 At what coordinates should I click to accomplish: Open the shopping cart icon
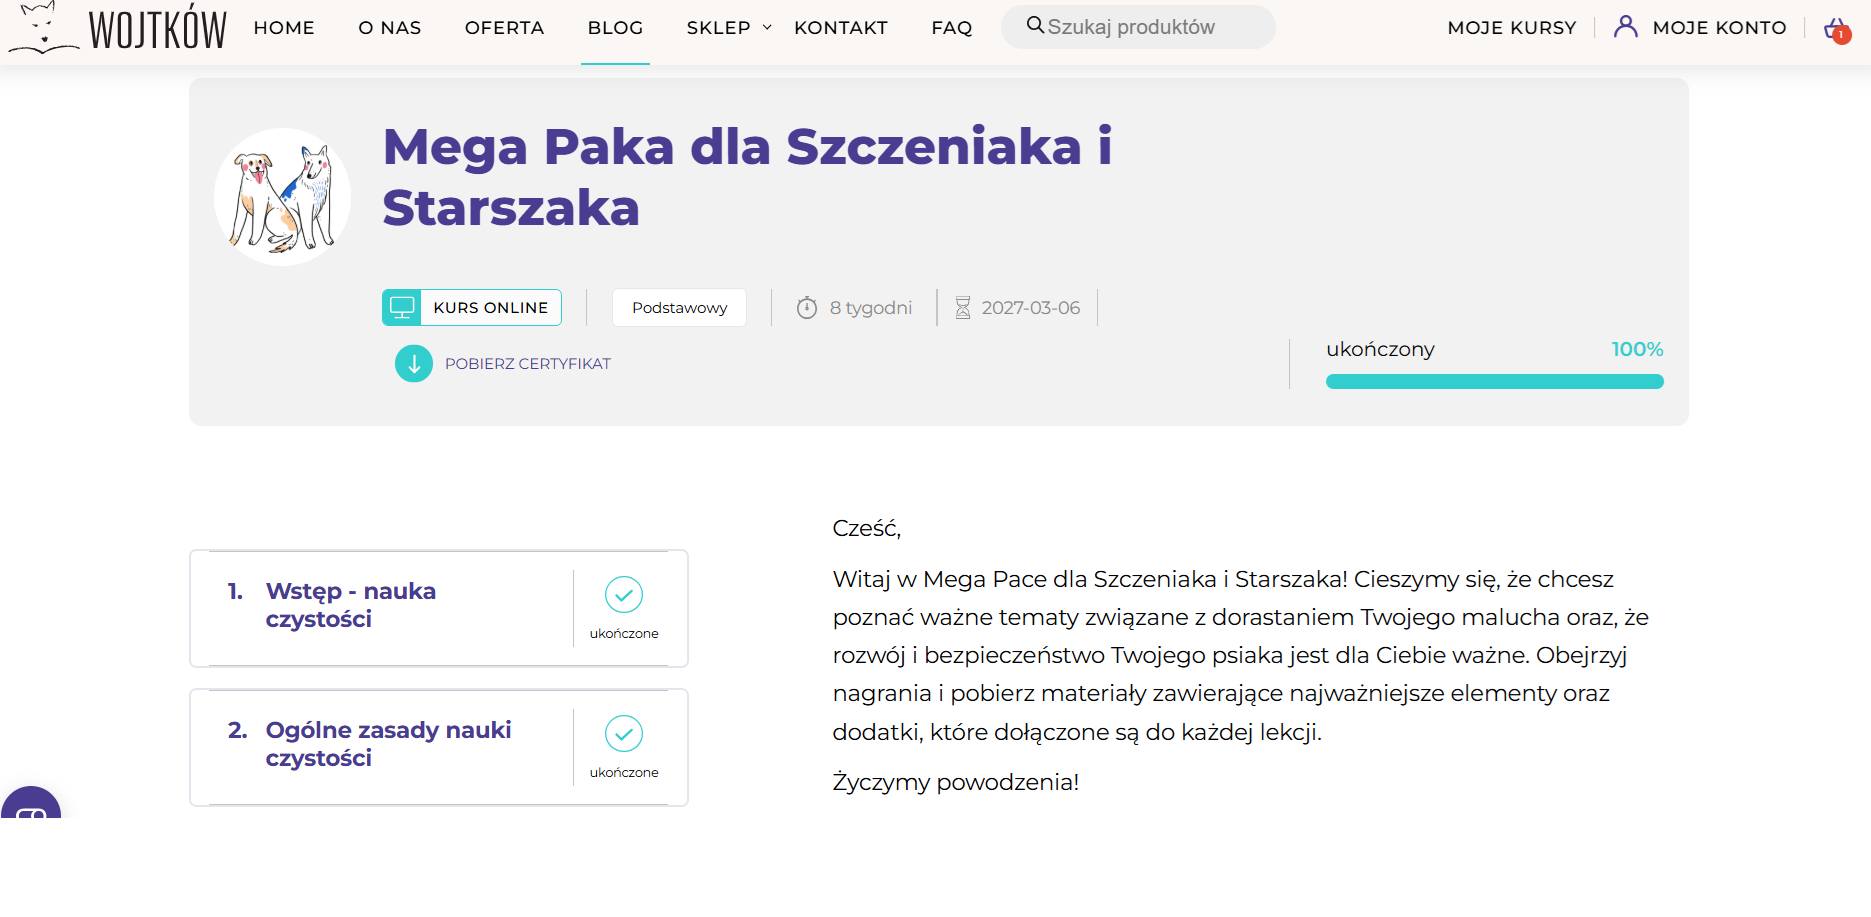pos(1836,29)
